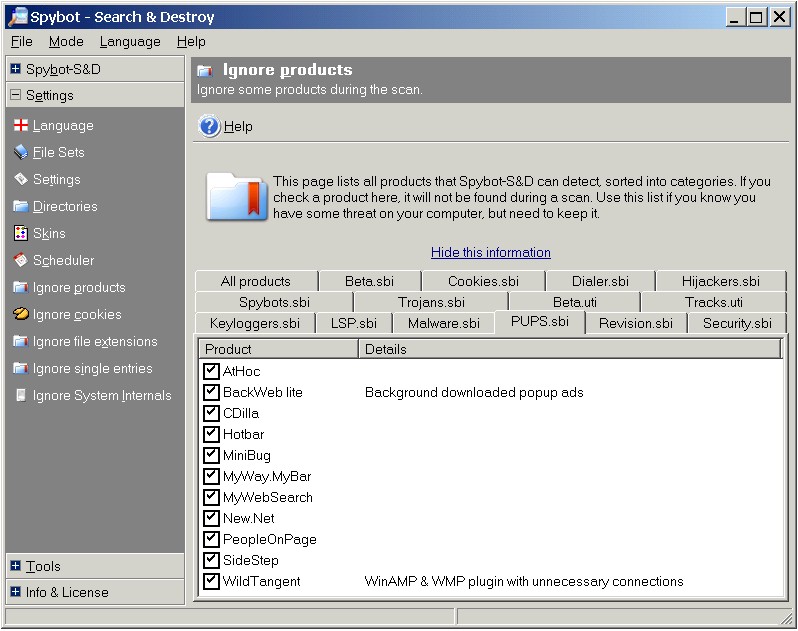
Task: Click the Spybot application icon in title bar
Action: (x=17, y=16)
